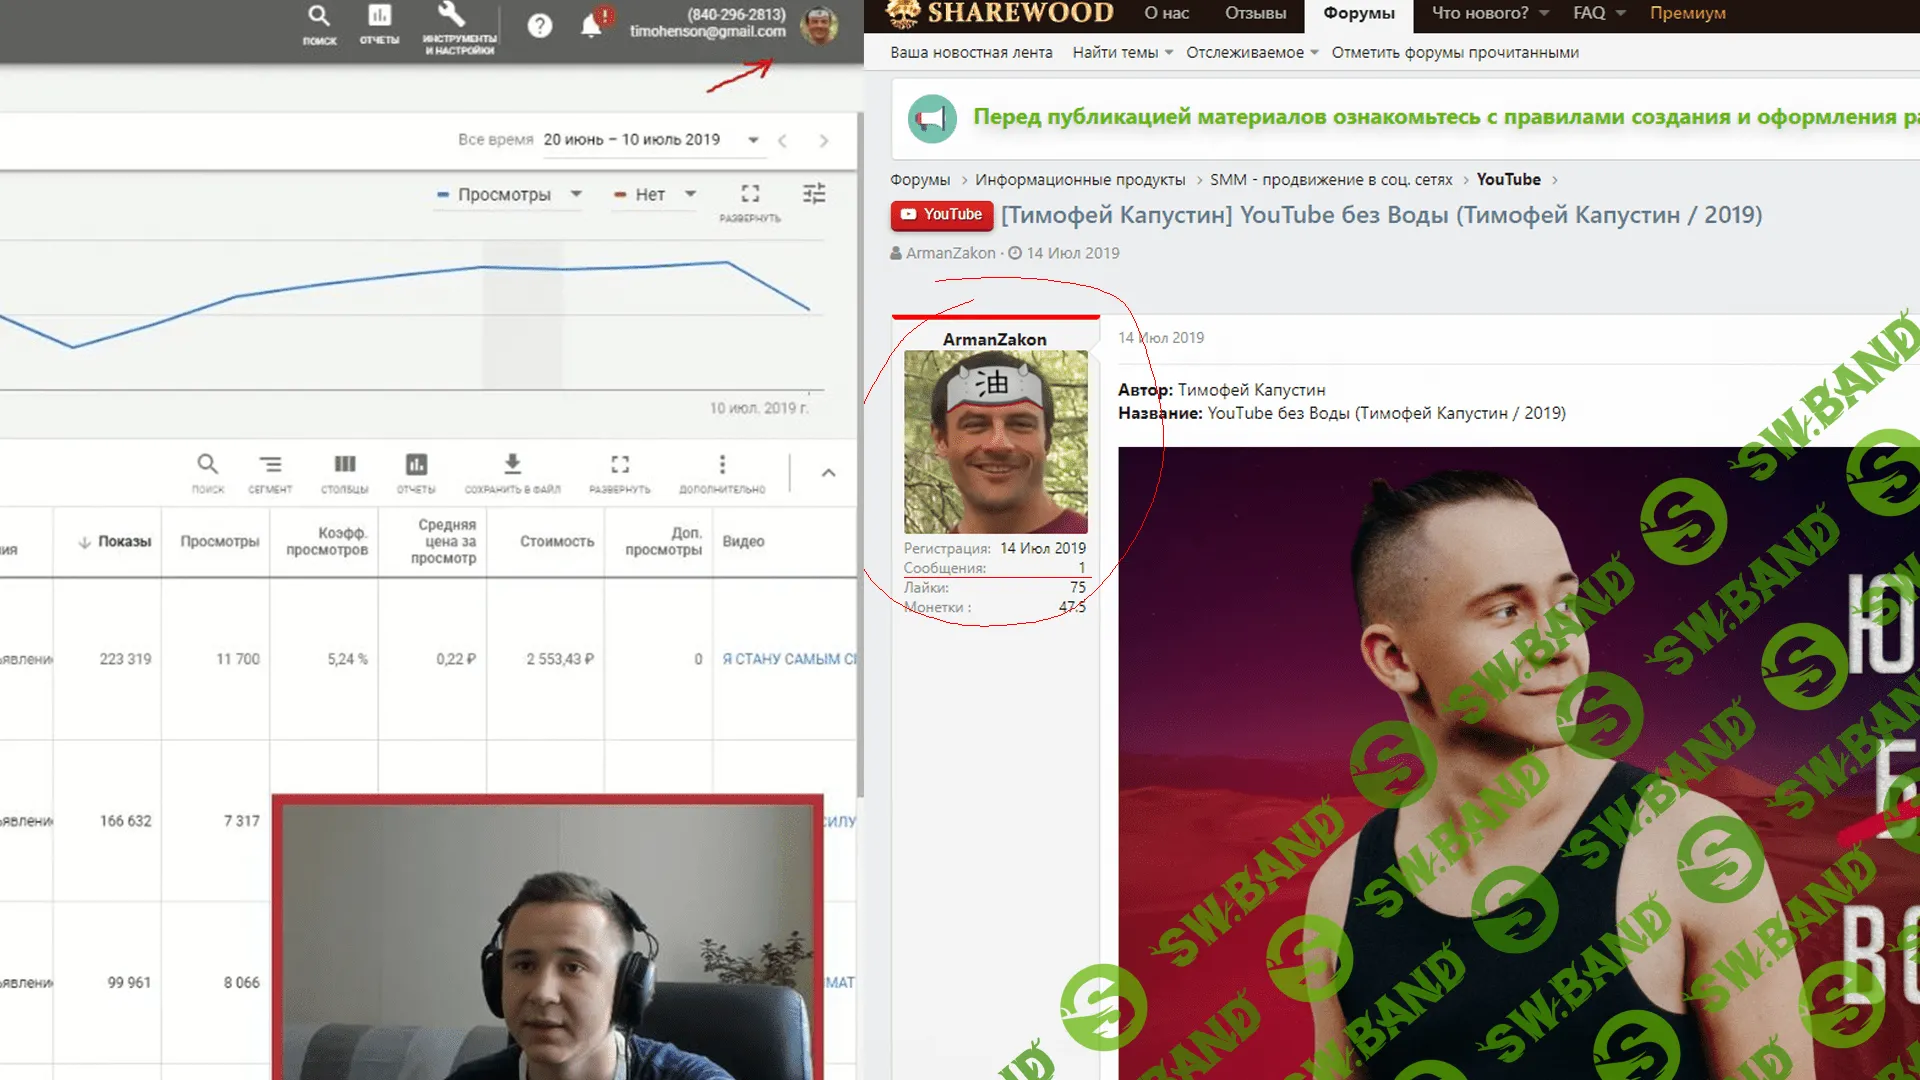The width and height of the screenshot is (1920, 1080).
Task: Open Tools and Settings wrench icon
Action: coord(452,15)
